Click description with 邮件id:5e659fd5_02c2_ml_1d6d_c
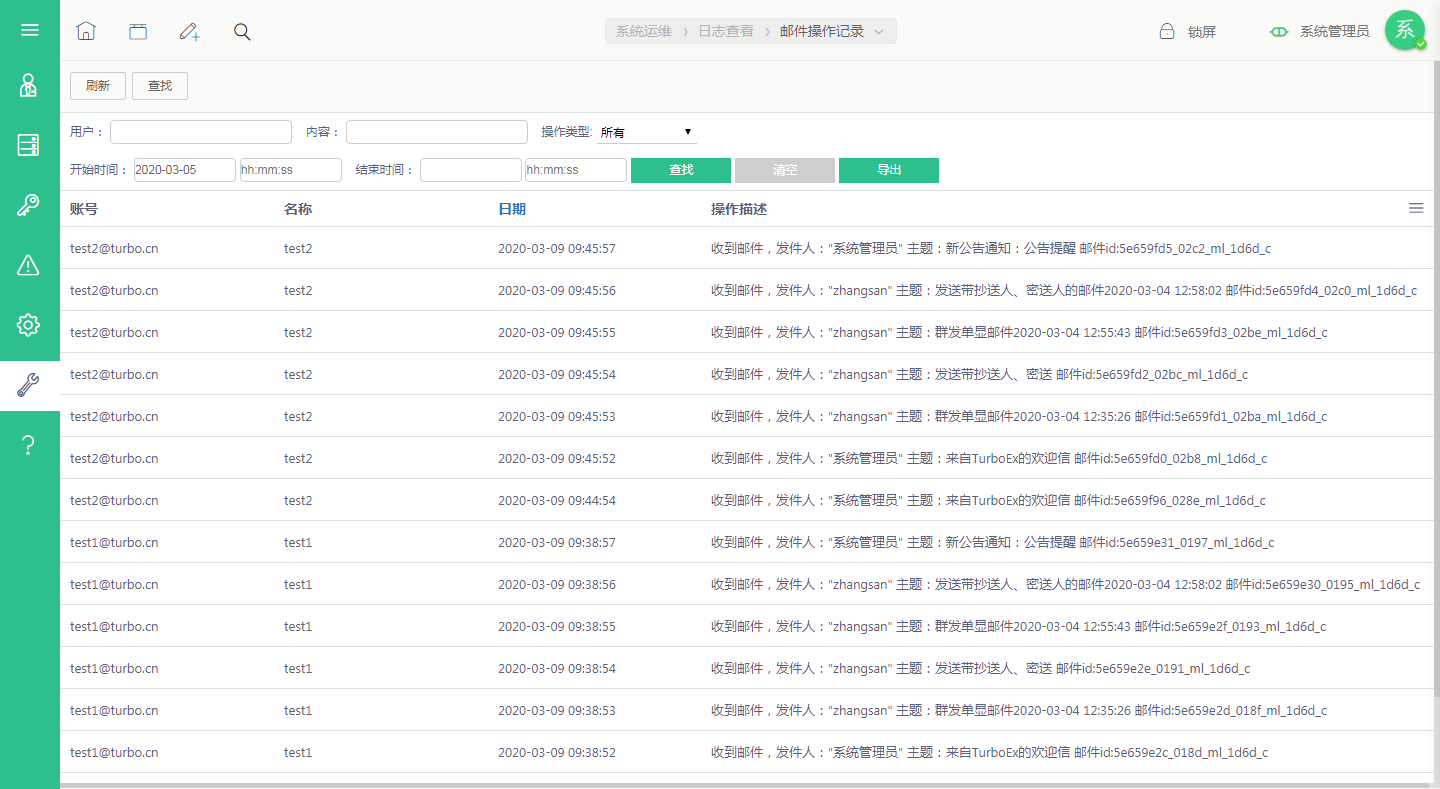The height and width of the screenshot is (789, 1440). click(x=991, y=249)
